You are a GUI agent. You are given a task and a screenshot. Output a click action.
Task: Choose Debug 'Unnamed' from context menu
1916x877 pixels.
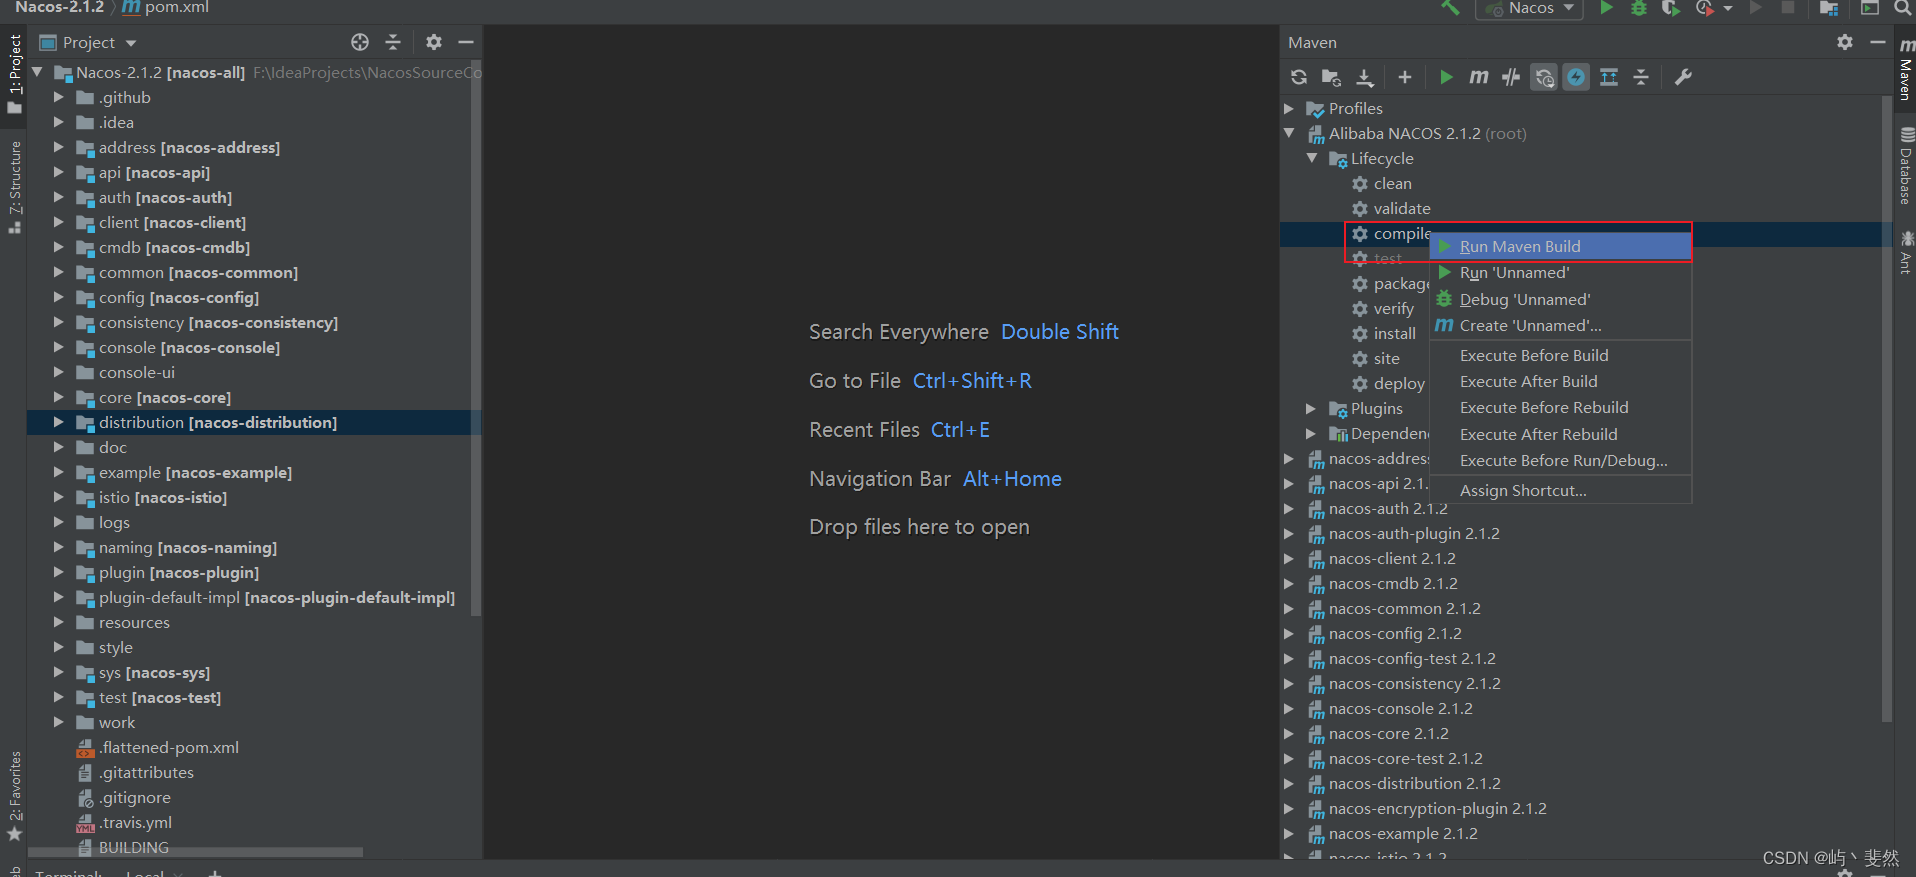(x=1561, y=299)
